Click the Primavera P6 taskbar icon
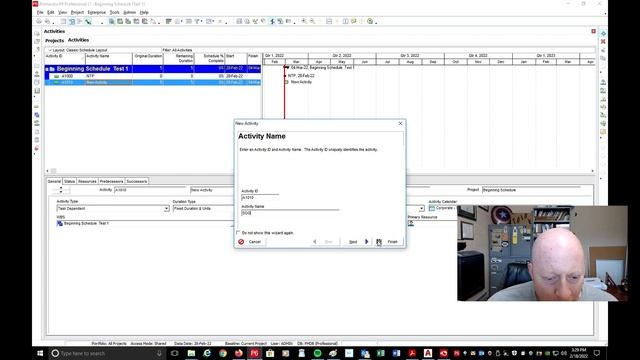 tap(254, 353)
